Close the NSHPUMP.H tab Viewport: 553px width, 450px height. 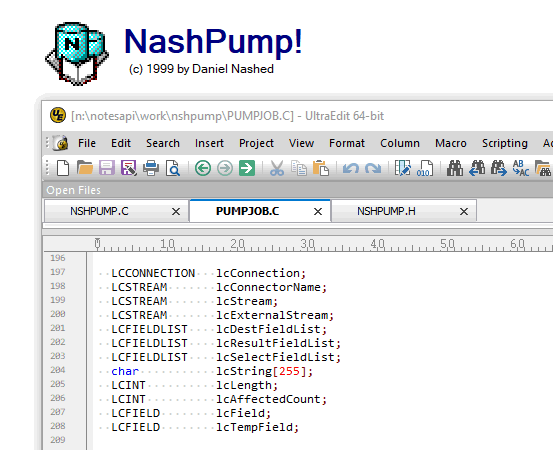(464, 212)
